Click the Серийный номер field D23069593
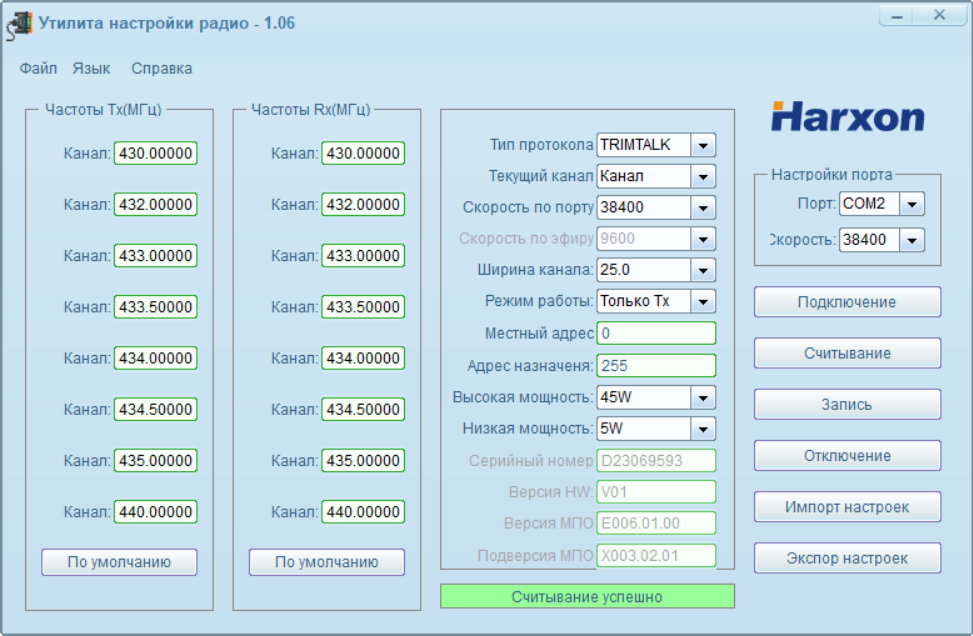This screenshot has height=636, width=973. click(656, 460)
